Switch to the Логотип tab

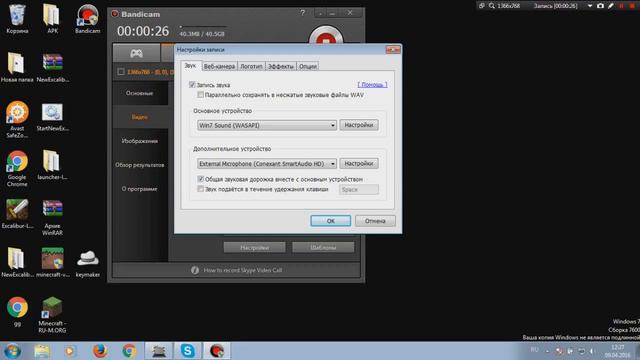pyautogui.click(x=251, y=66)
